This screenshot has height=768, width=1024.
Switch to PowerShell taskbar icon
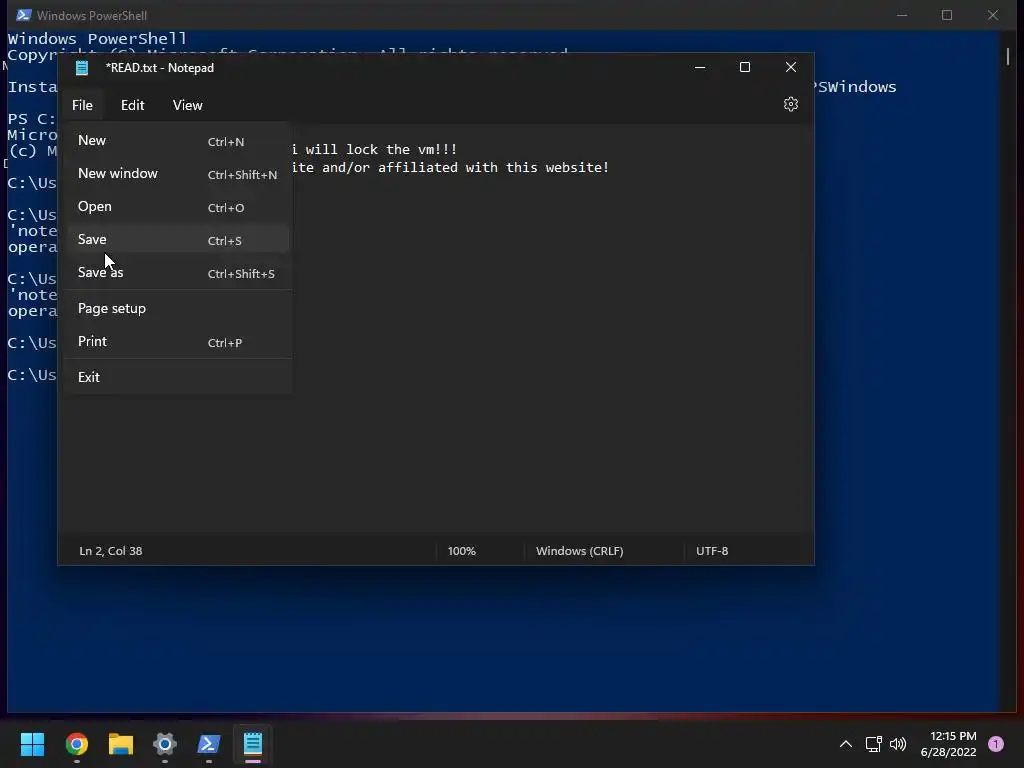[209, 744]
